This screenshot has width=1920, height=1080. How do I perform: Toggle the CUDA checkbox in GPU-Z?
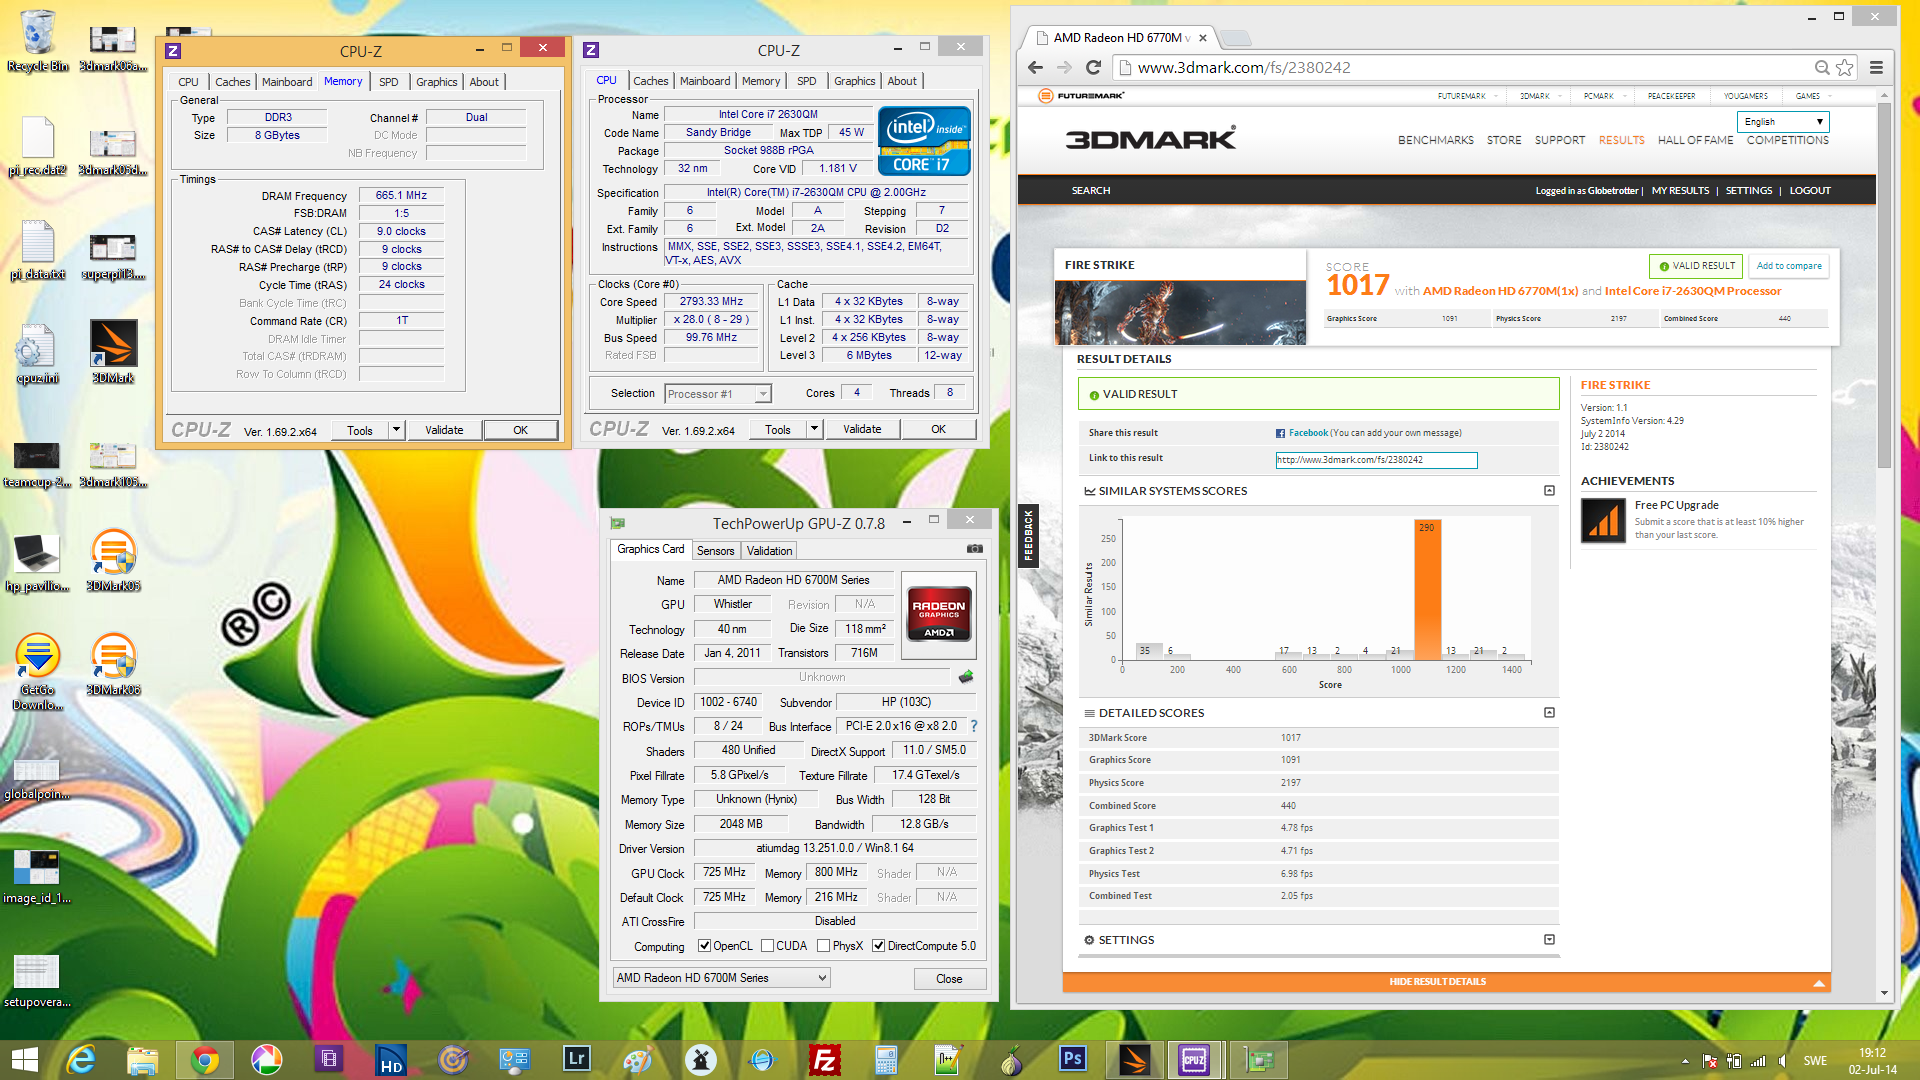(767, 946)
